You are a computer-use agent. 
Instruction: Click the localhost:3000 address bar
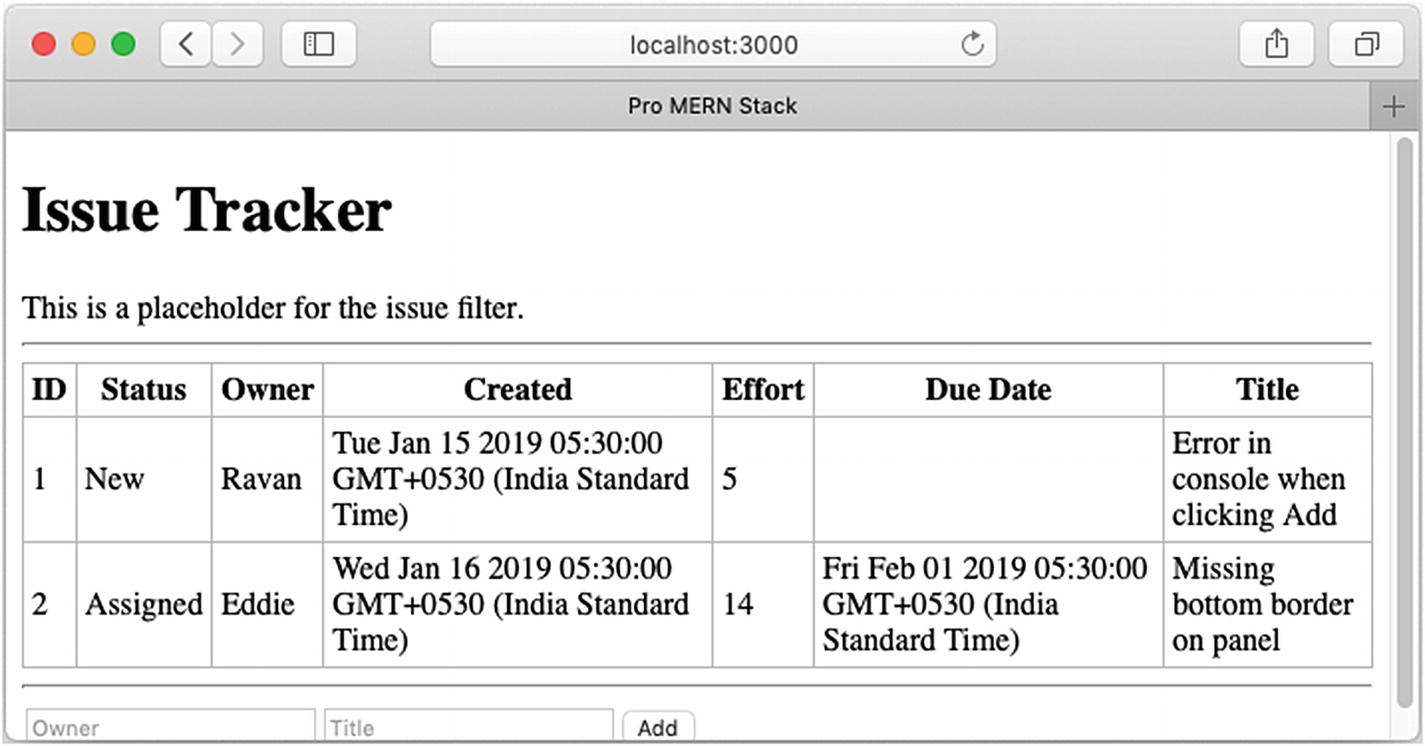[x=712, y=45]
